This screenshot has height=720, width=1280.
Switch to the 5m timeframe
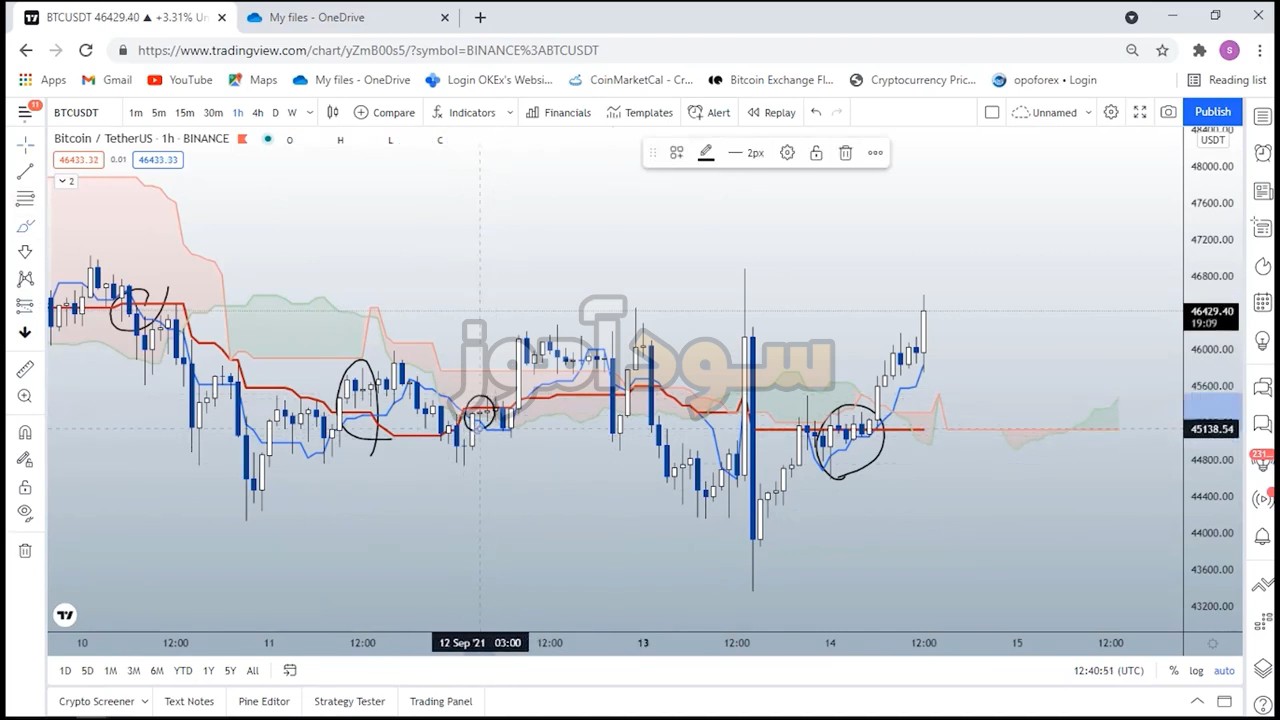pyautogui.click(x=159, y=112)
